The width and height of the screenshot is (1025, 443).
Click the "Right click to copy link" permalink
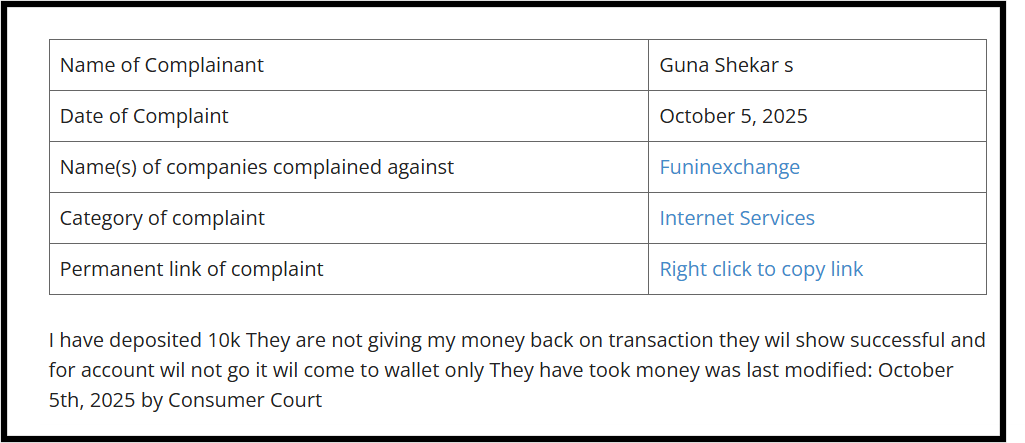click(760, 269)
